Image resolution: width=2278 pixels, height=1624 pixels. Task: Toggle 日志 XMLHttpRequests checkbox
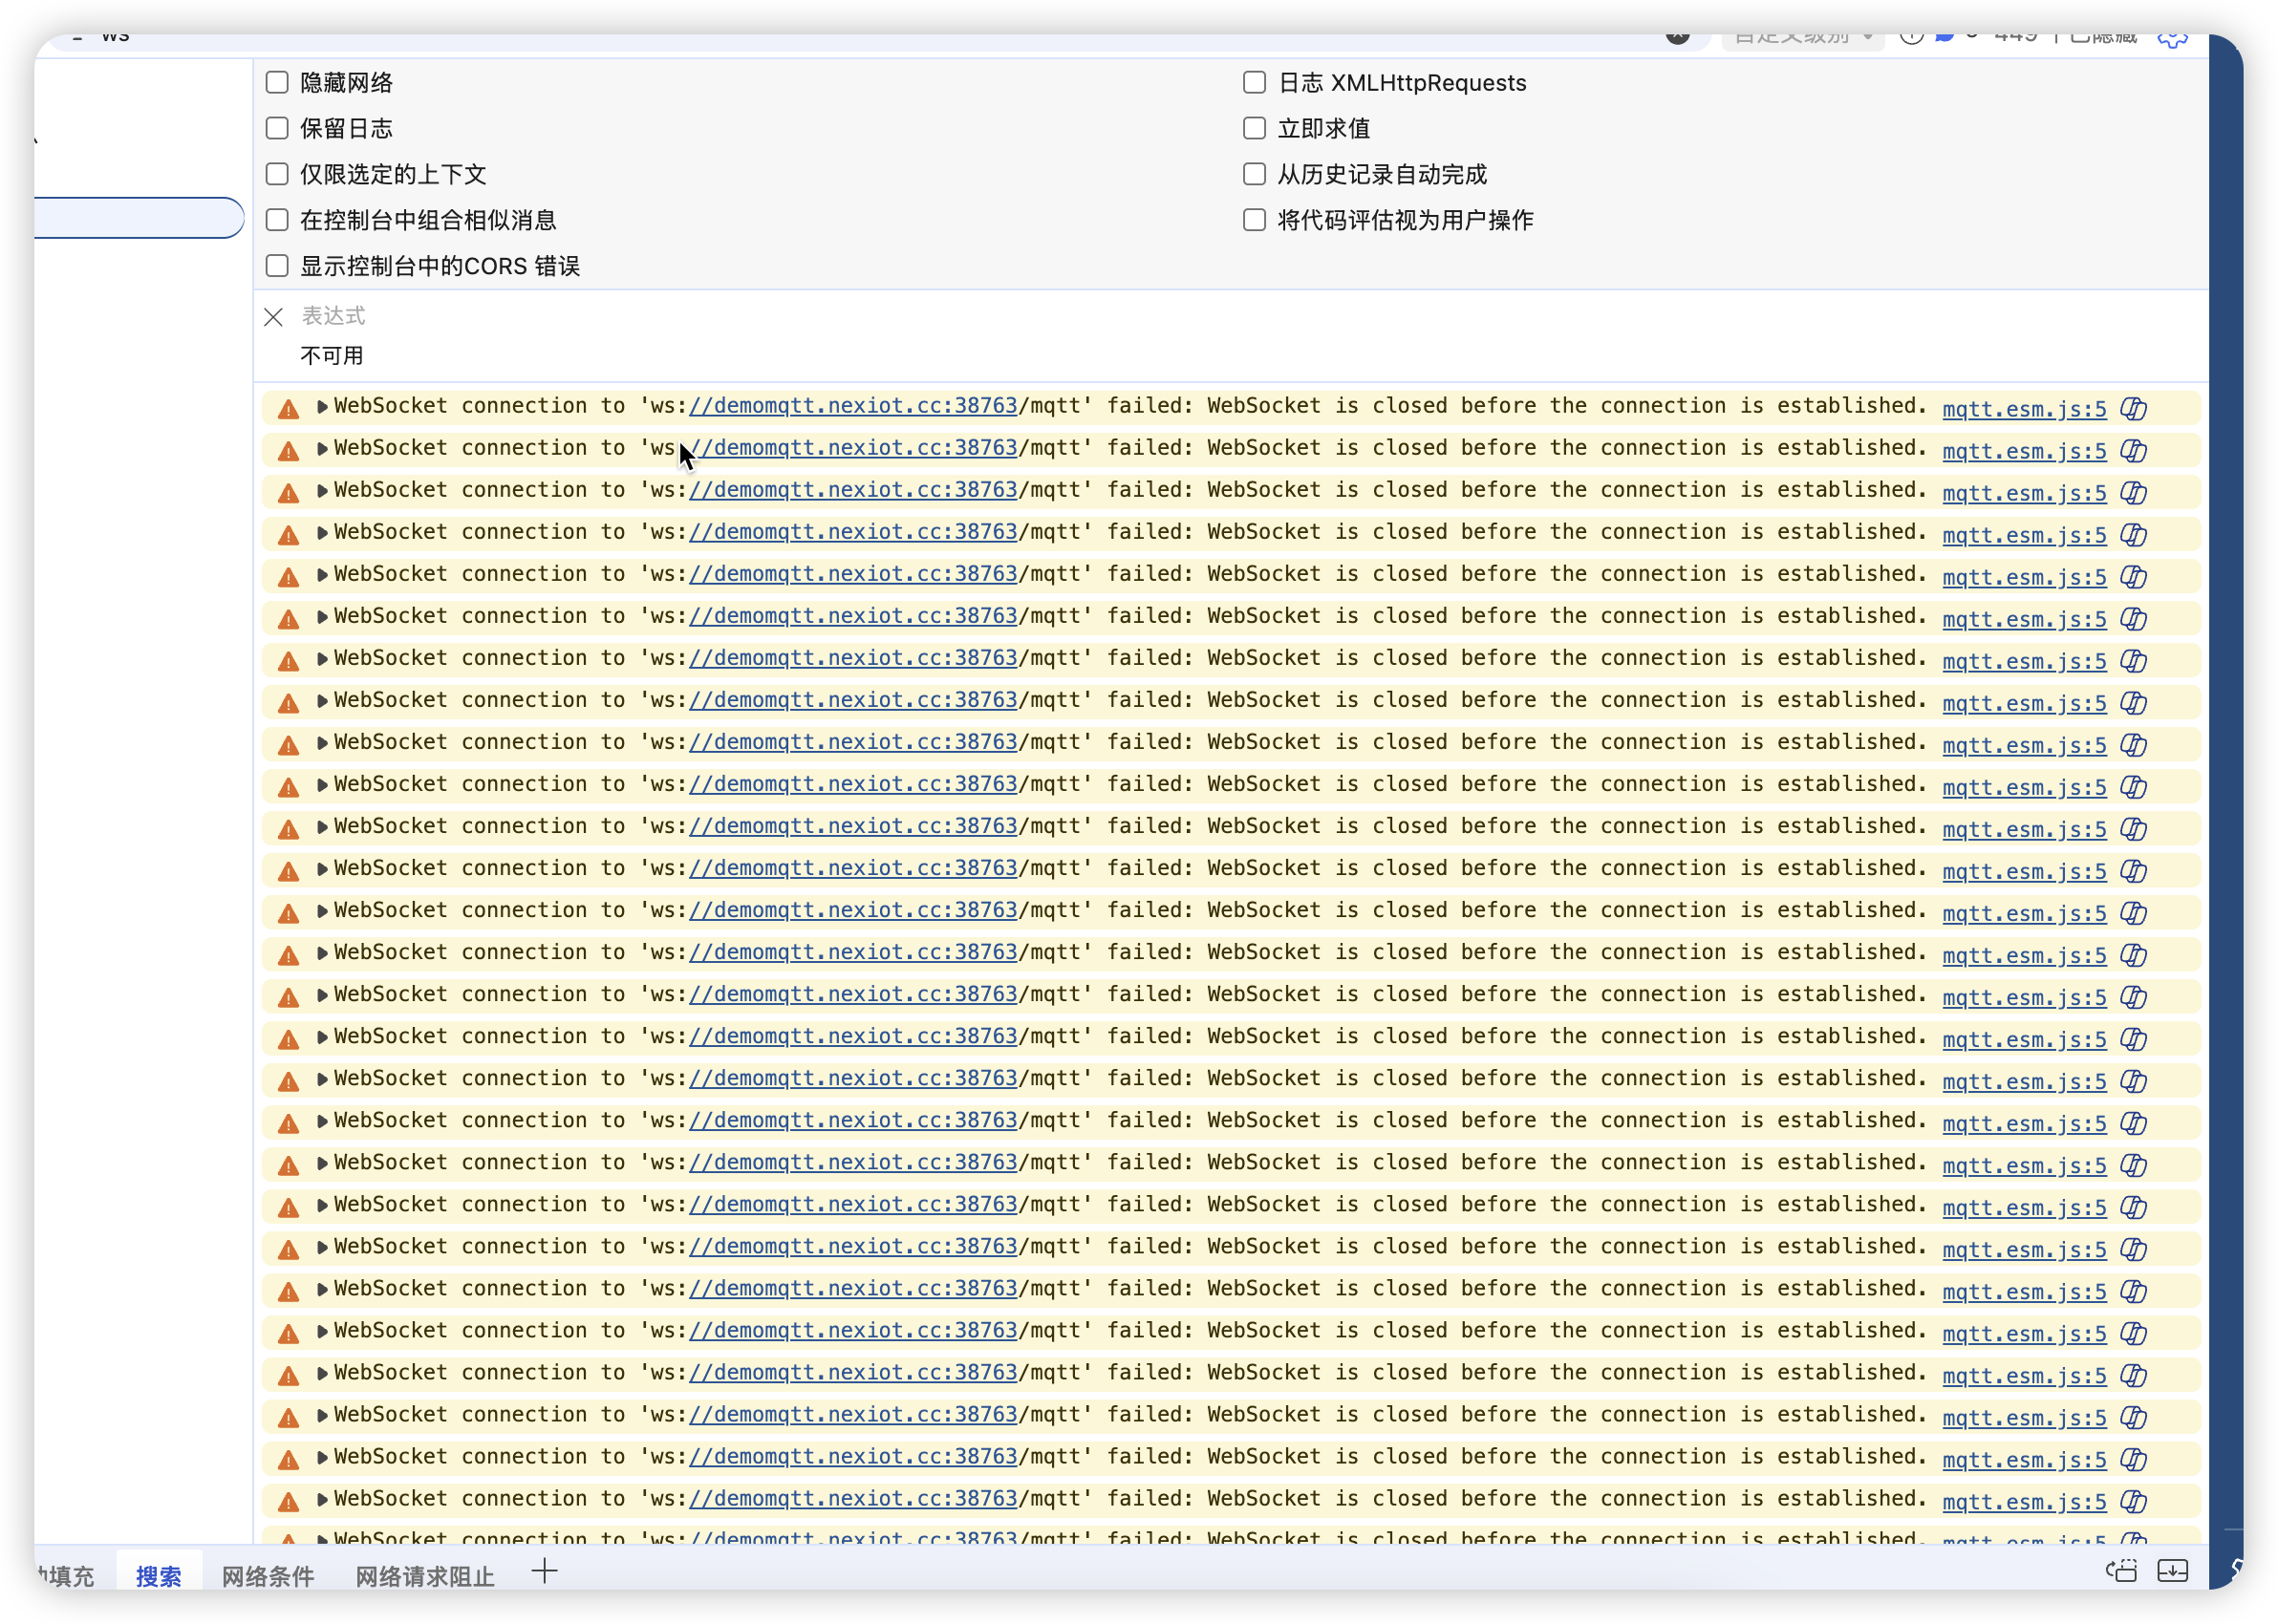pos(1254,82)
